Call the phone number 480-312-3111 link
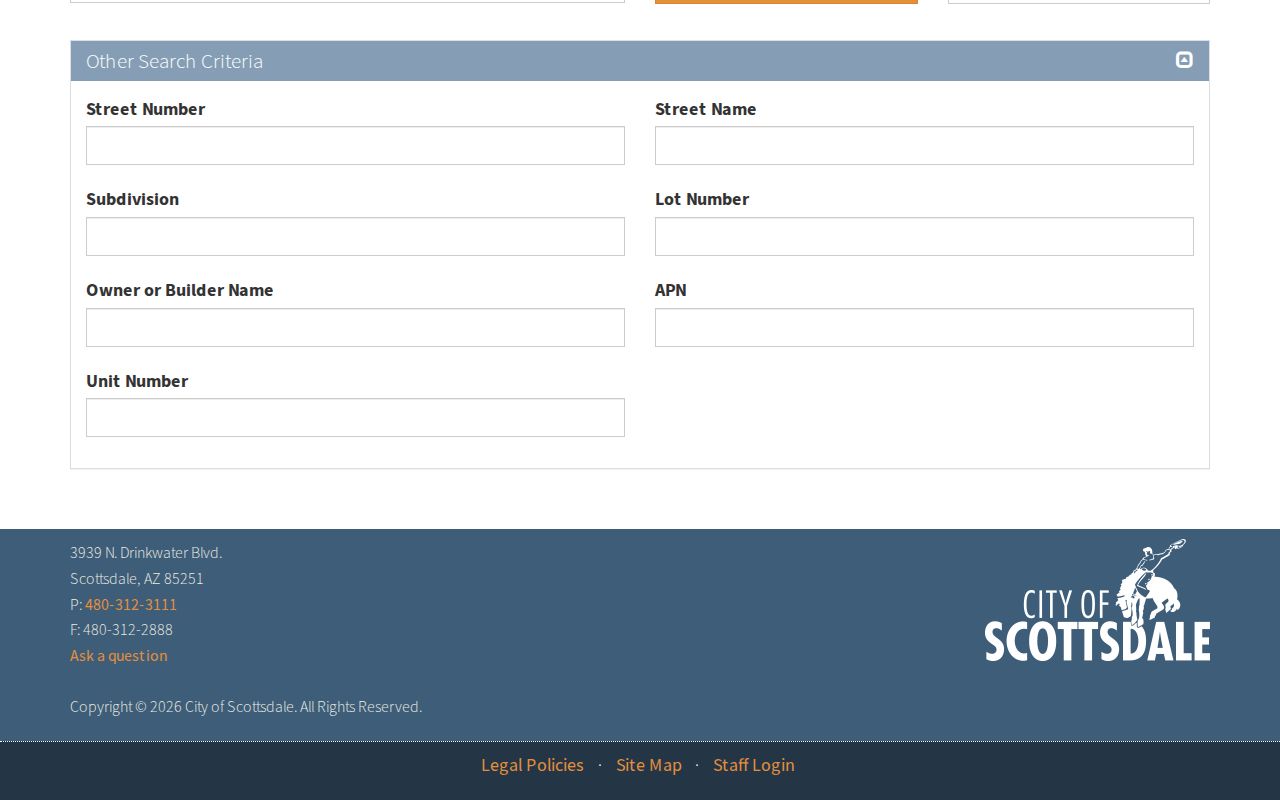This screenshot has width=1280, height=800. (131, 604)
